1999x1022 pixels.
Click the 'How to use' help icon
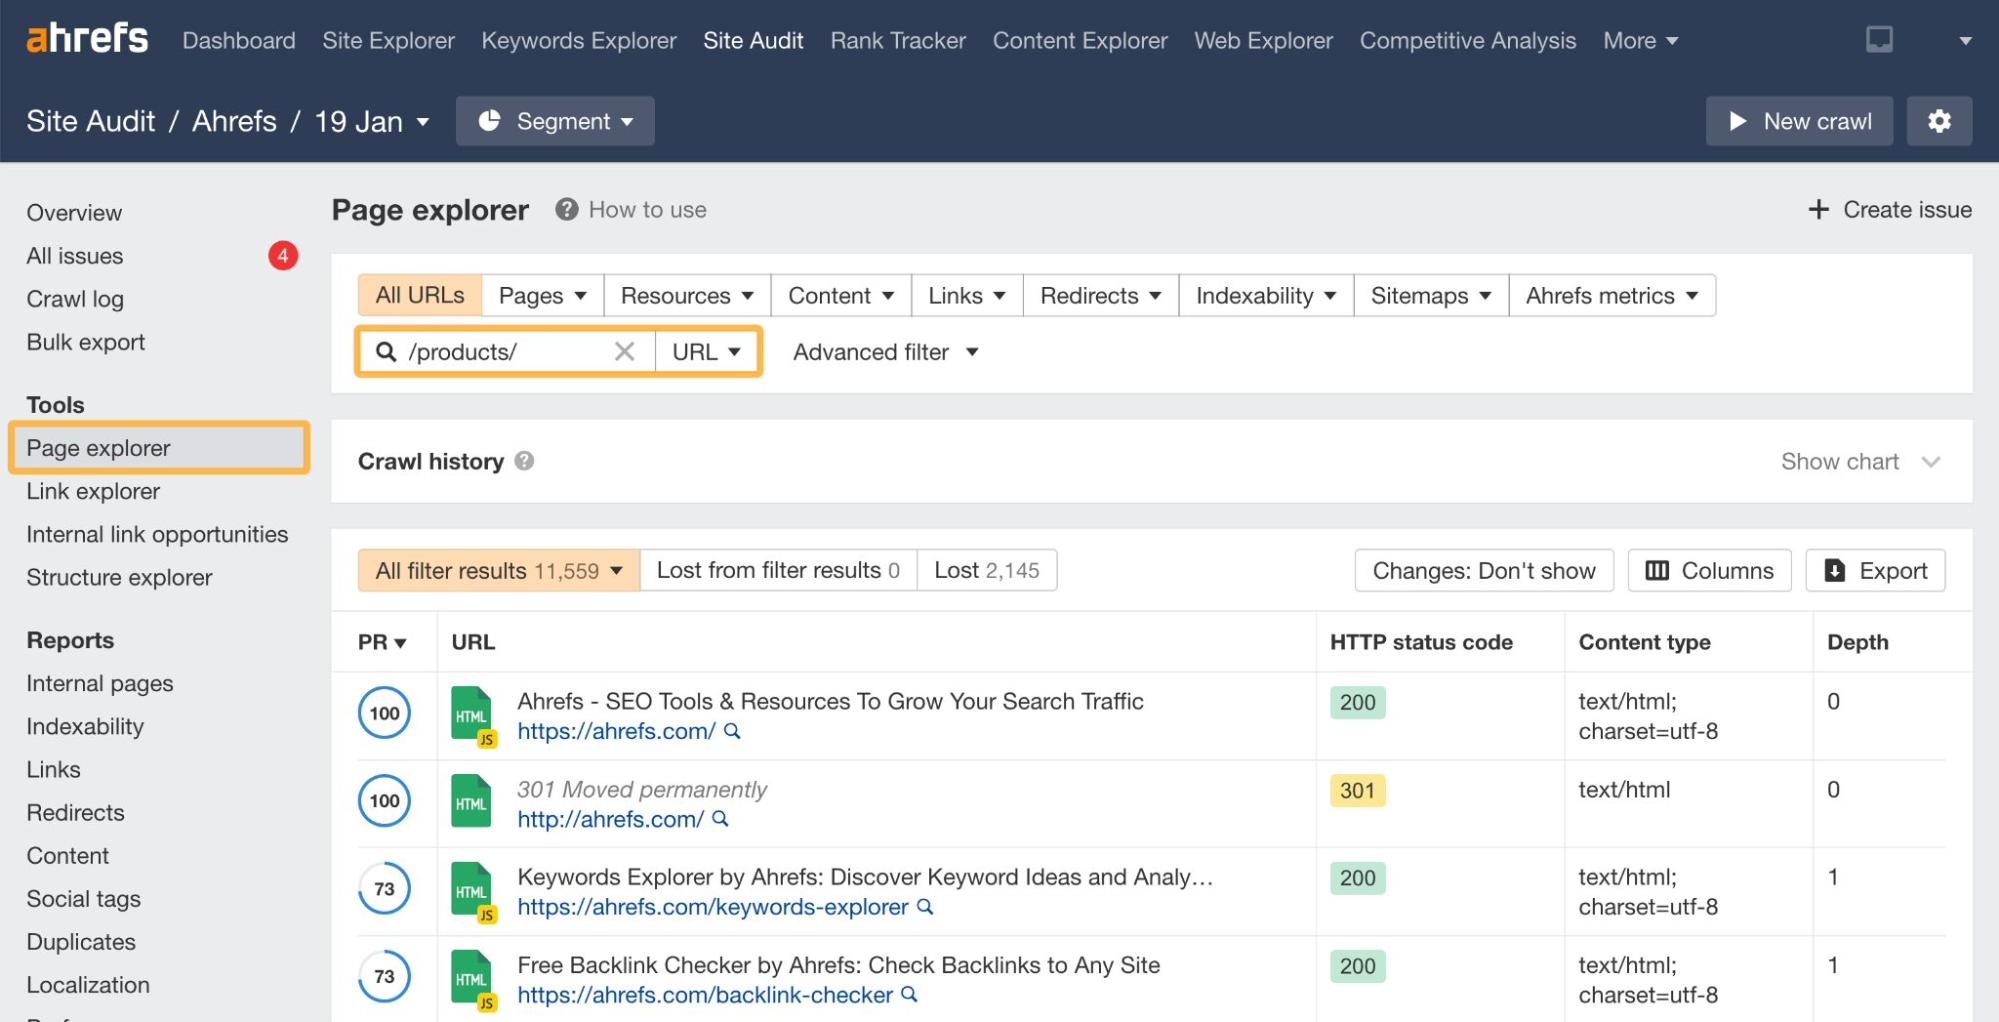point(566,210)
